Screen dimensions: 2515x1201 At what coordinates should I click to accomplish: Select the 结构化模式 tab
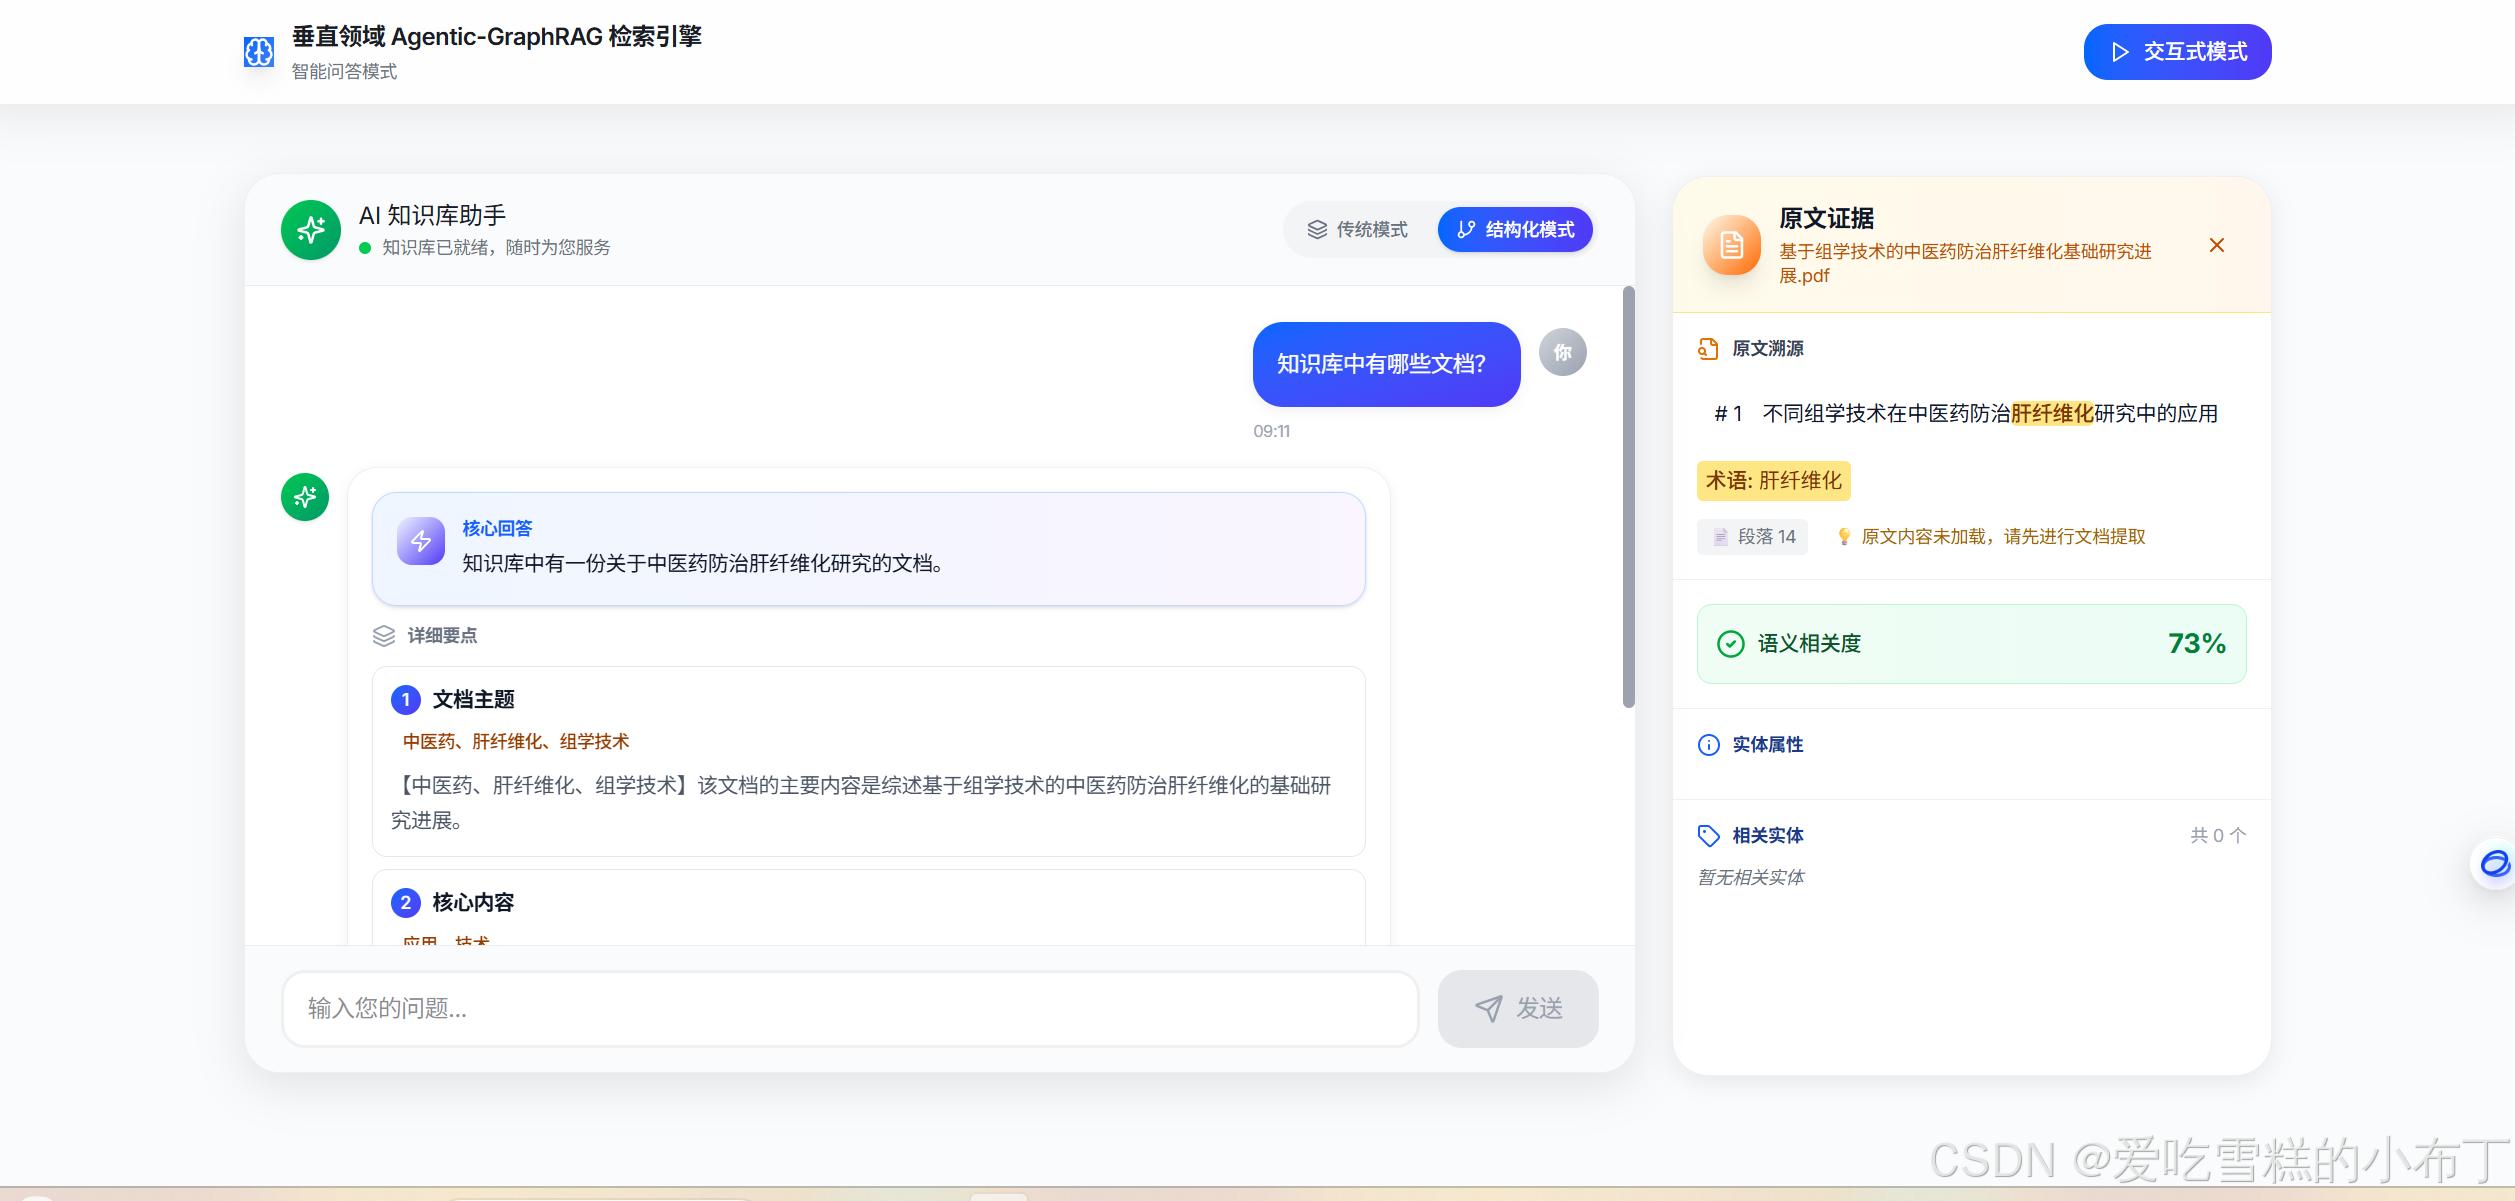(1515, 230)
